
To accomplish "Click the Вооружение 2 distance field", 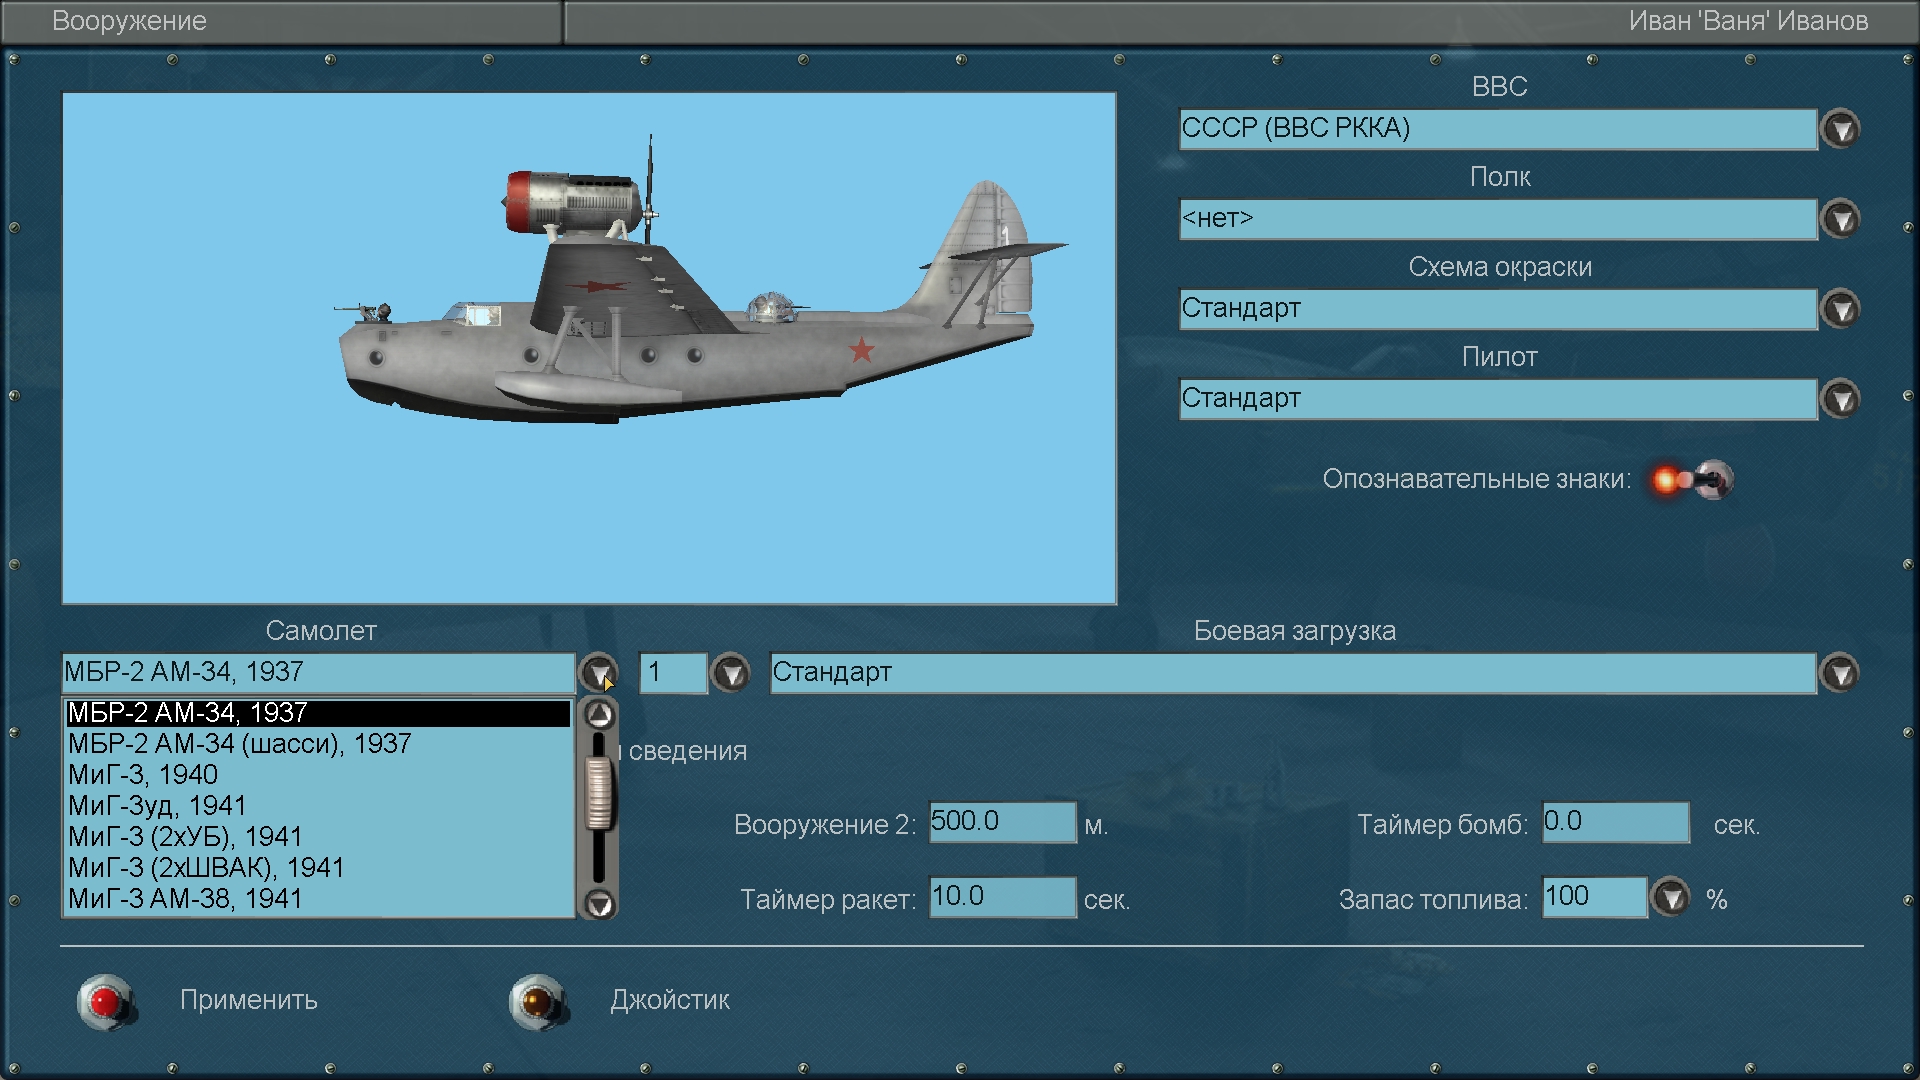I will coord(1002,822).
